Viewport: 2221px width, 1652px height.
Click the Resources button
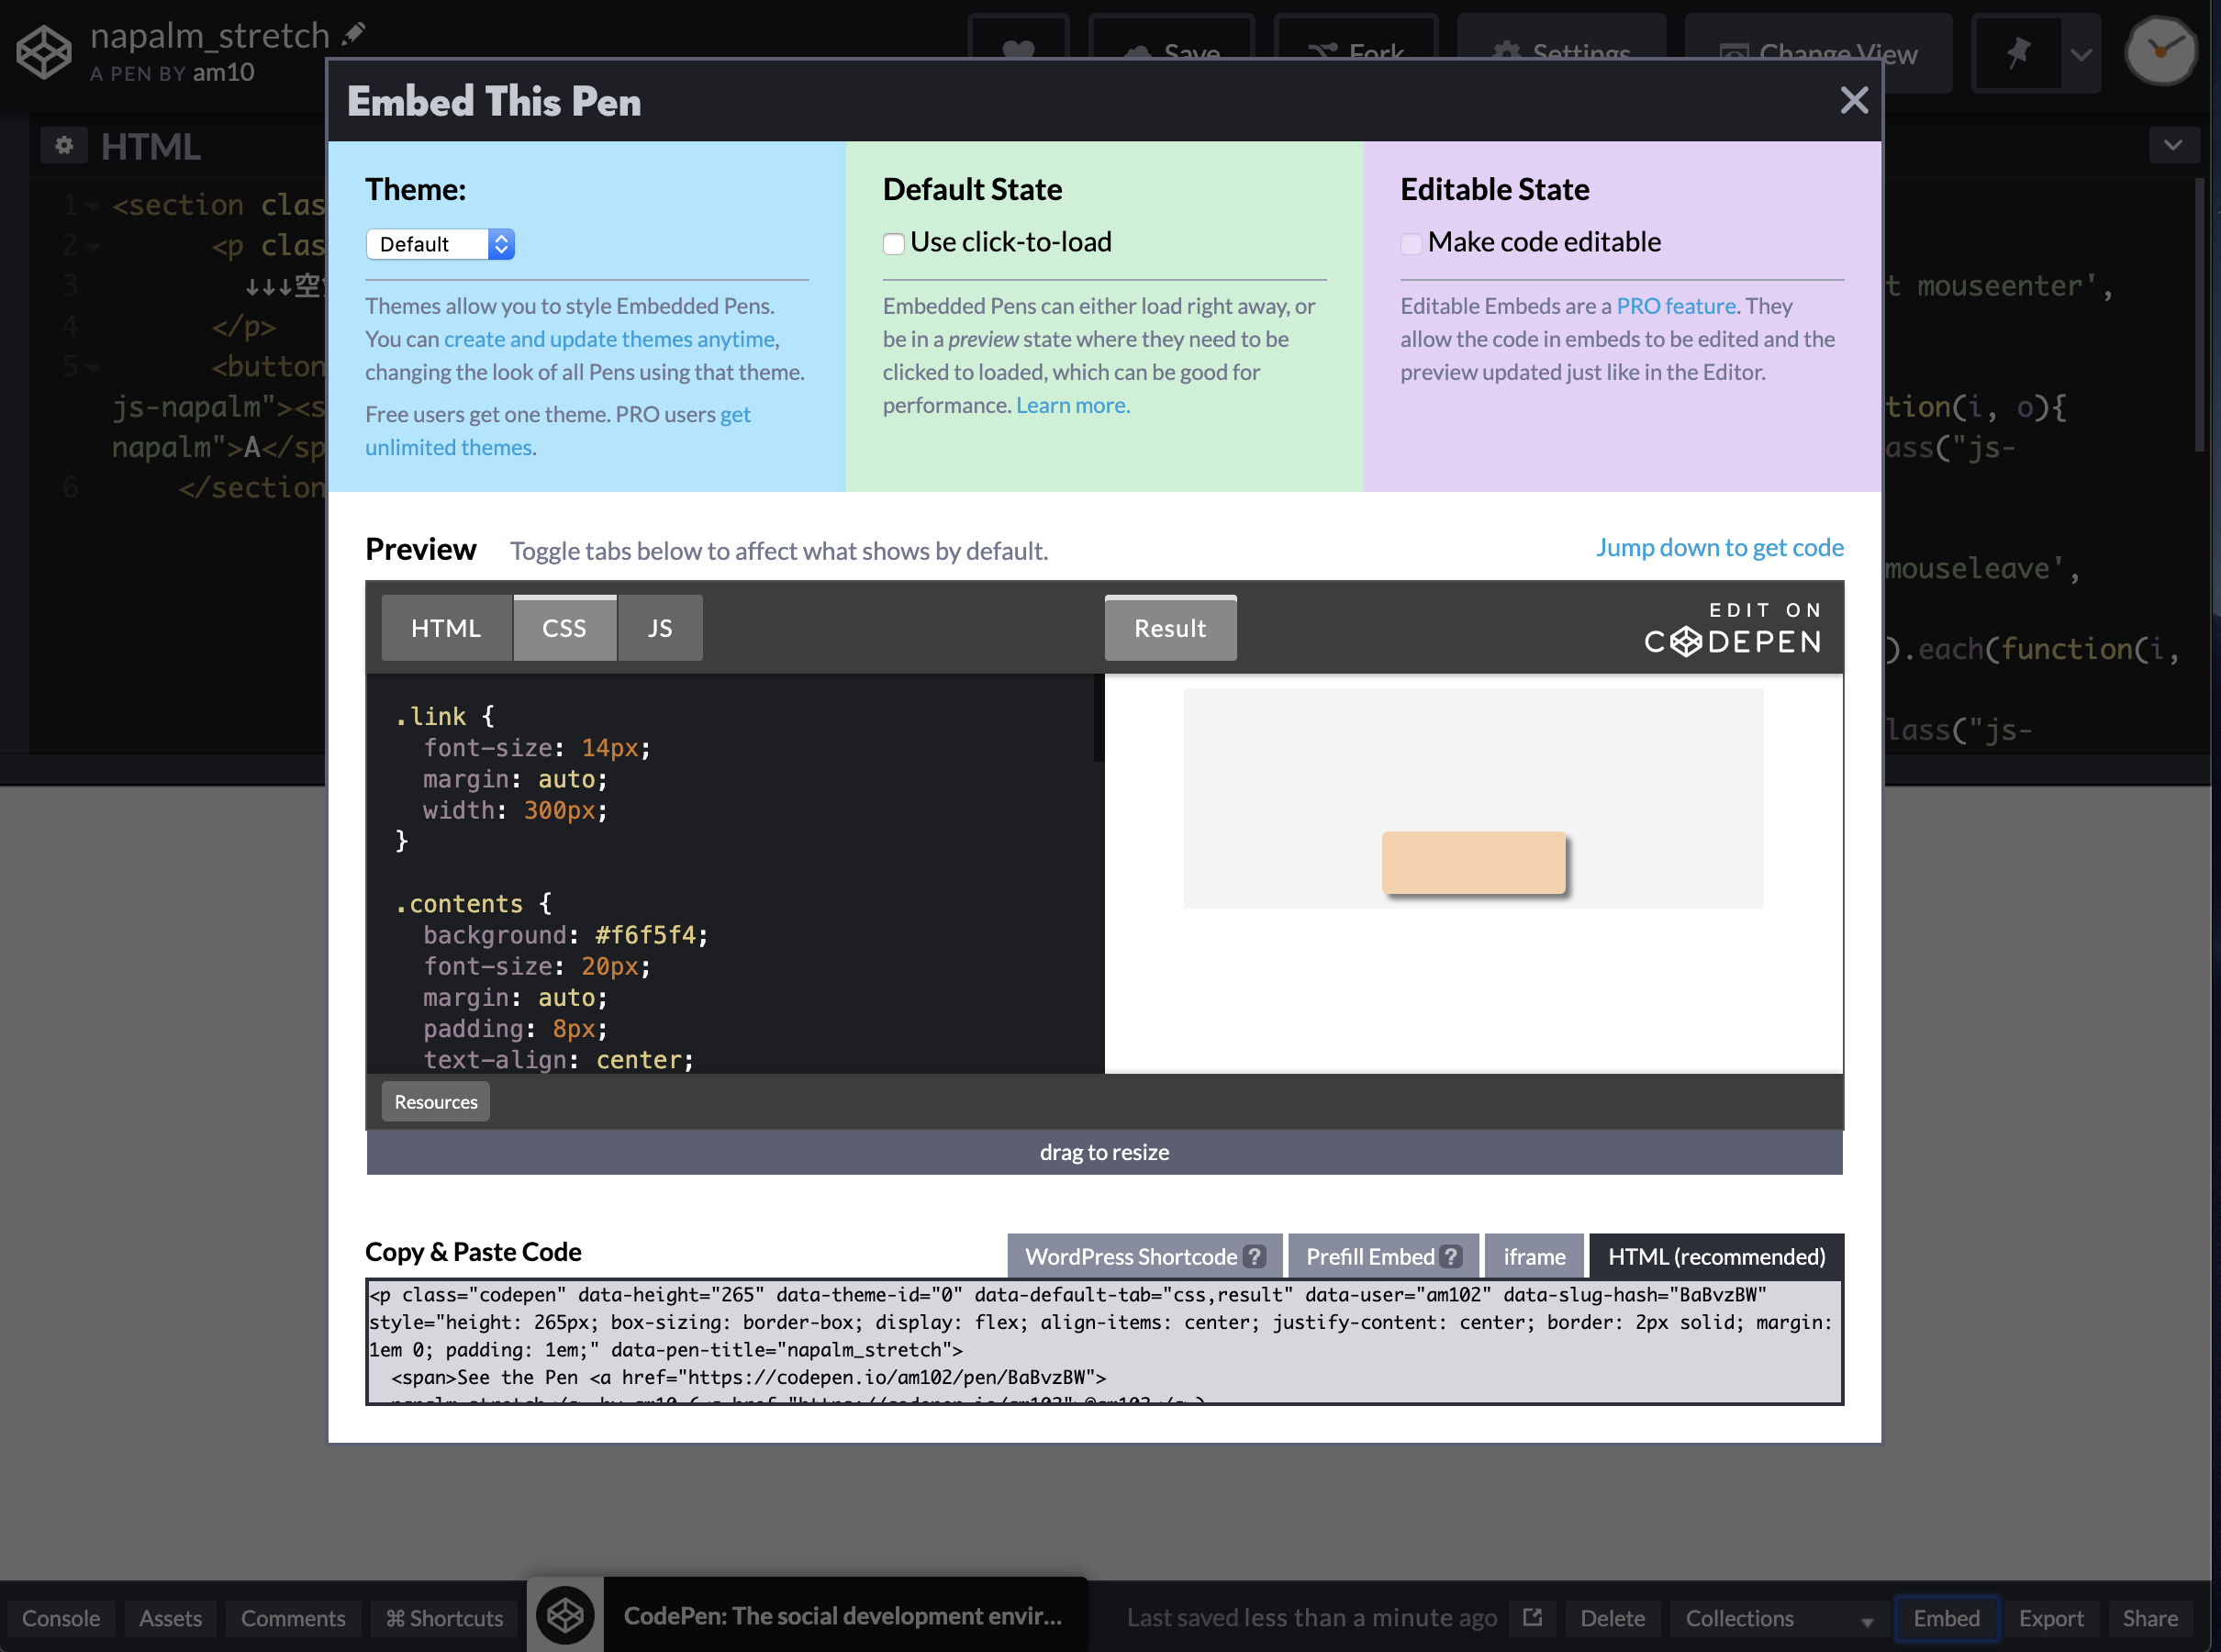point(436,1101)
